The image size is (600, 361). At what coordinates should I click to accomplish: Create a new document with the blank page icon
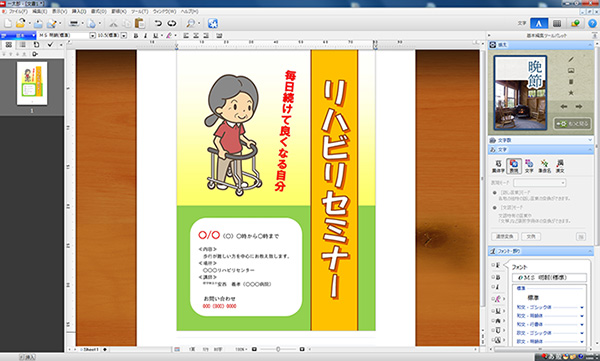pyautogui.click(x=8, y=23)
